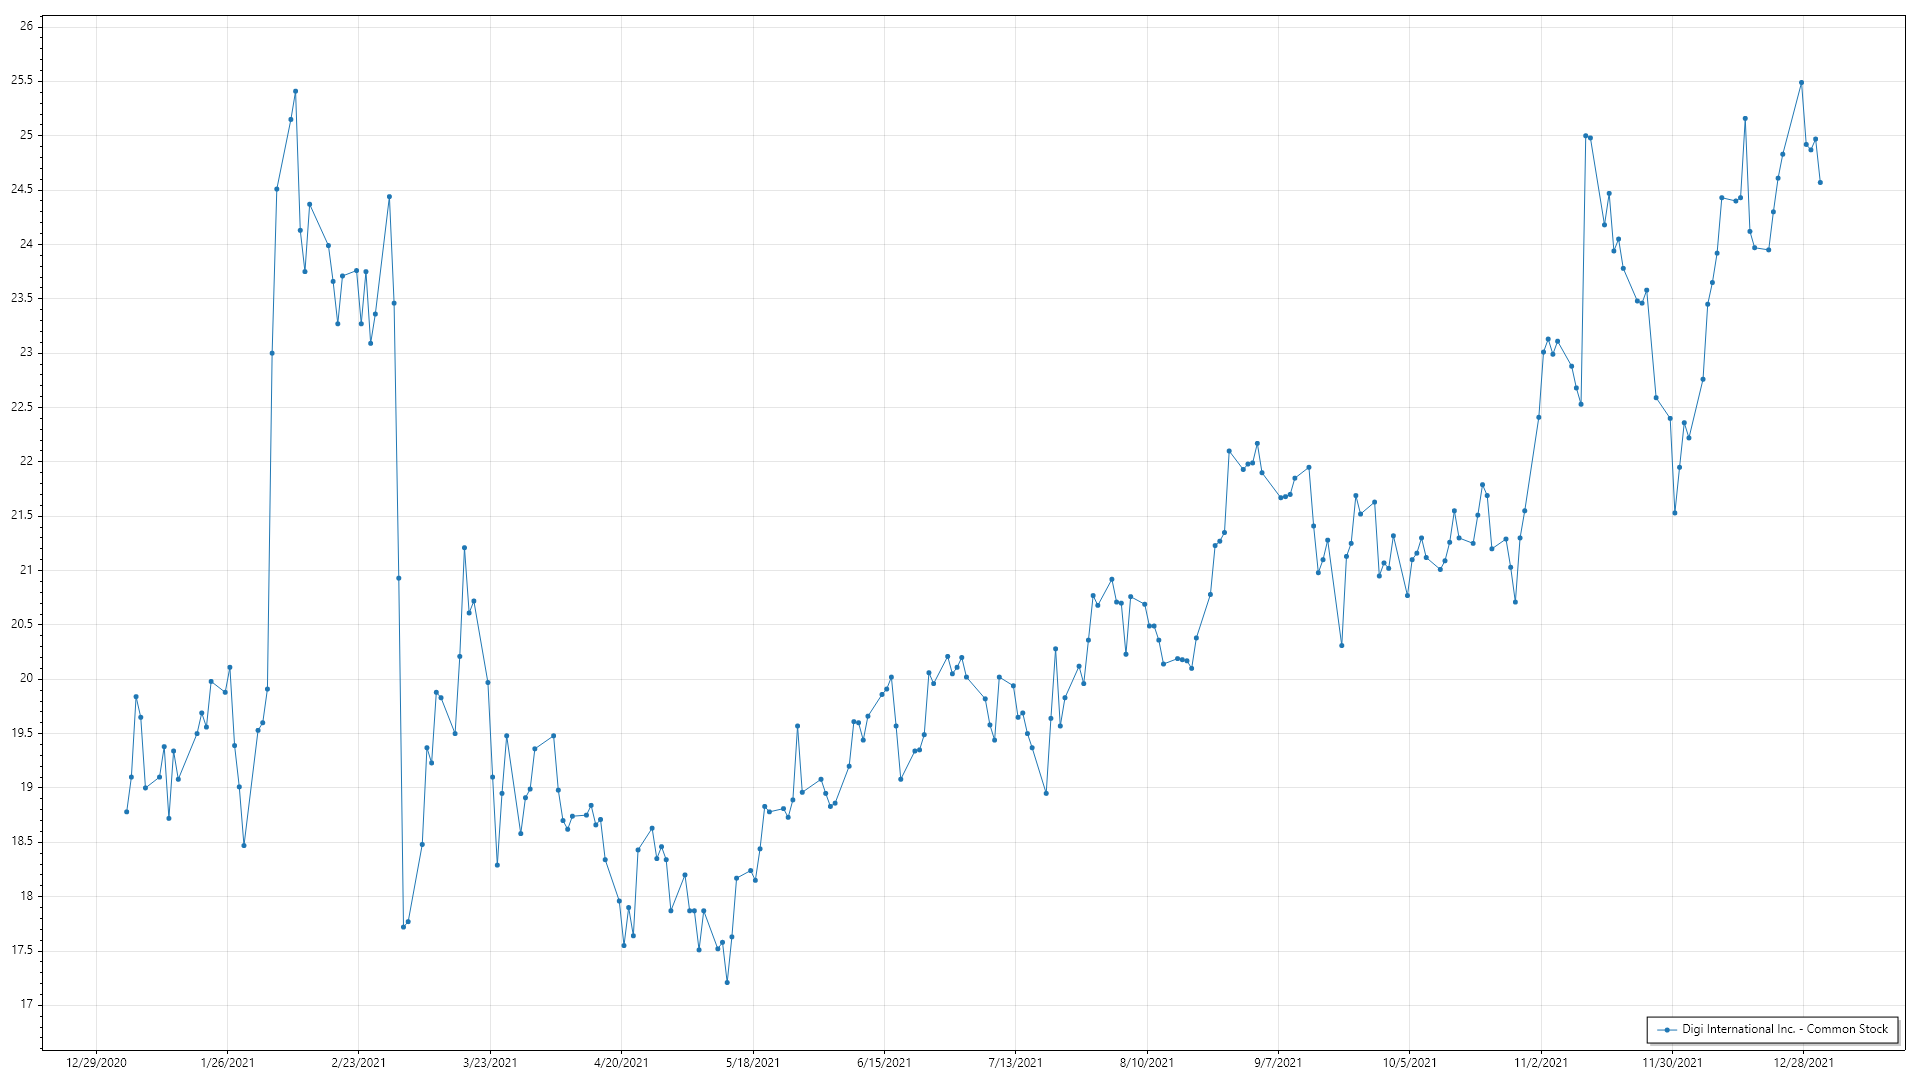Click the 7/13/2021 x-axis date label
Viewport: 1920px width, 1080px height.
pos(1015,1062)
